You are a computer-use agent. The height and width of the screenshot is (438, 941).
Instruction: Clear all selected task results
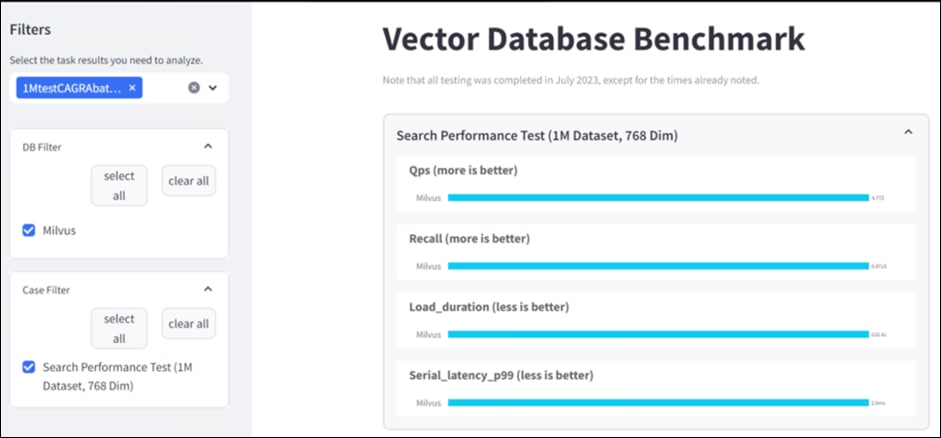click(x=194, y=88)
